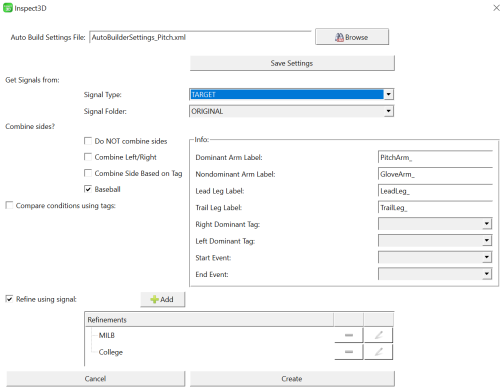Check Combine Left/Right option

click(88, 157)
